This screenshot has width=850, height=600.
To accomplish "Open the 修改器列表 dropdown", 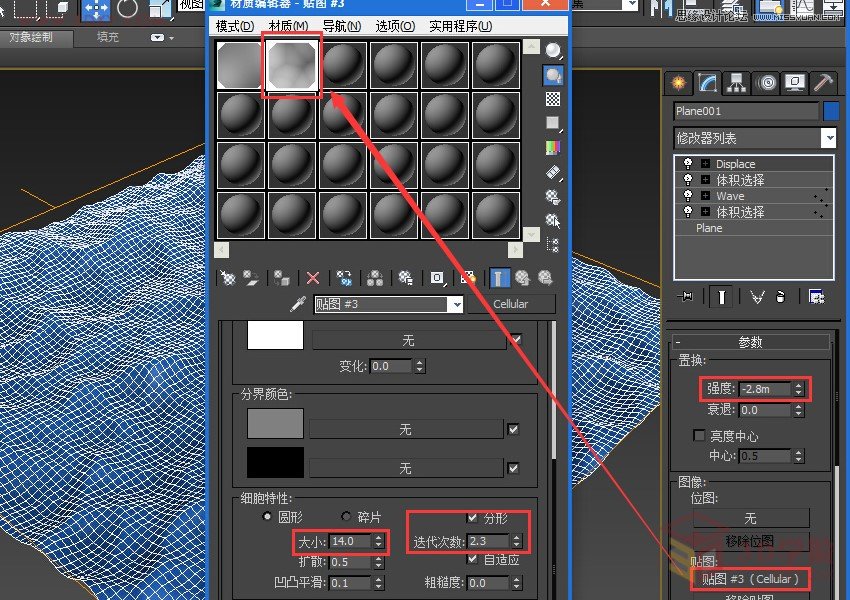I will 828,138.
